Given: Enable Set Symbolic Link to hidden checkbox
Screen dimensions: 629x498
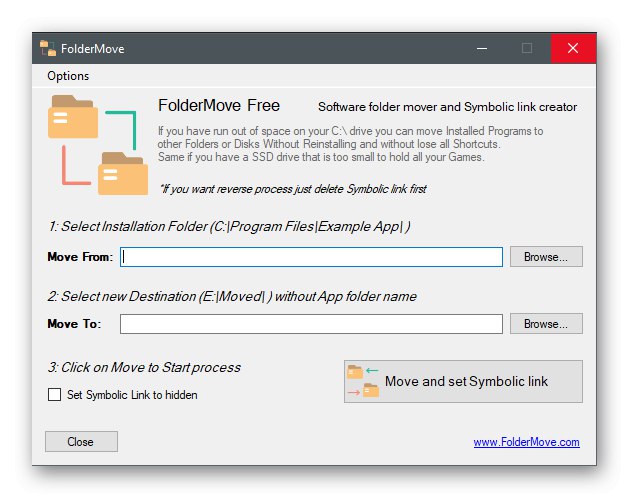Looking at the screenshot, I should coord(54,395).
